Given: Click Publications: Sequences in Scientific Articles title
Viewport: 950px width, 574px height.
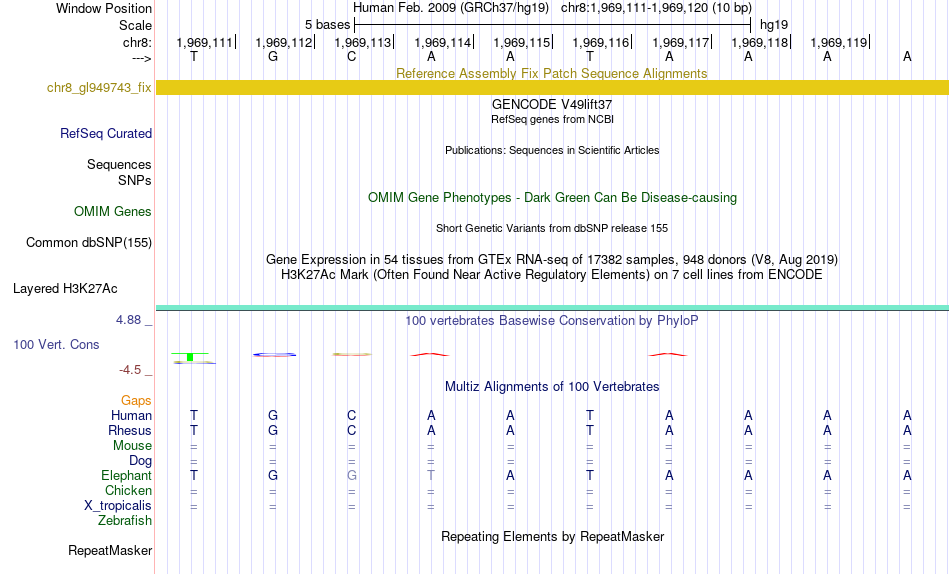Looking at the screenshot, I should 552,150.
